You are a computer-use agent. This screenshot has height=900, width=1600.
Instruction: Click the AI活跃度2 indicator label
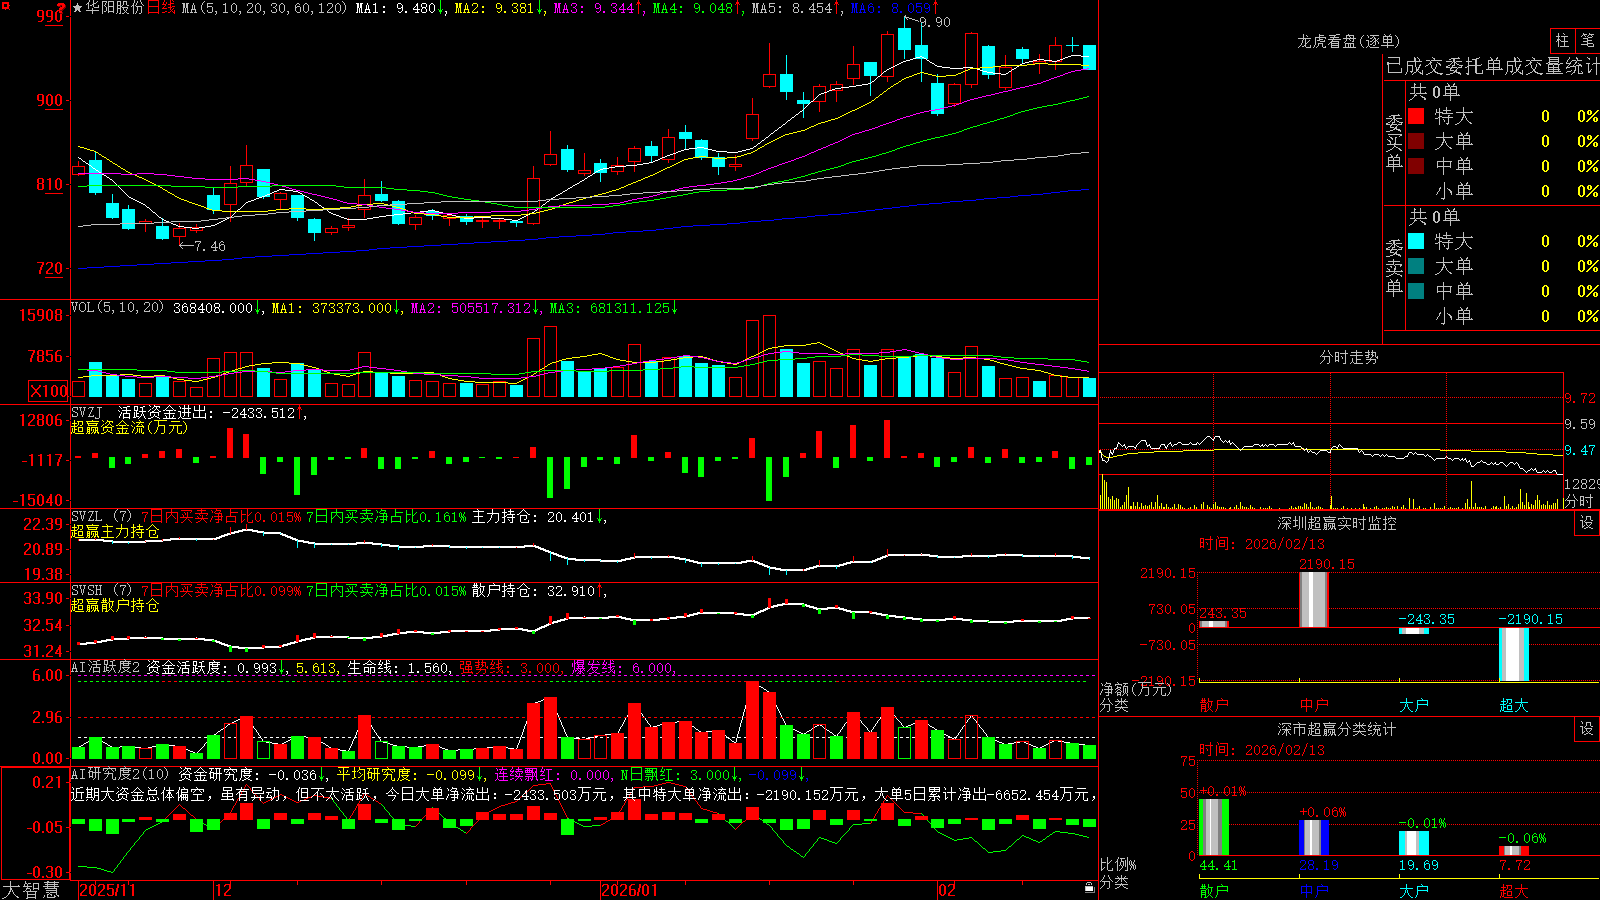tap(106, 668)
